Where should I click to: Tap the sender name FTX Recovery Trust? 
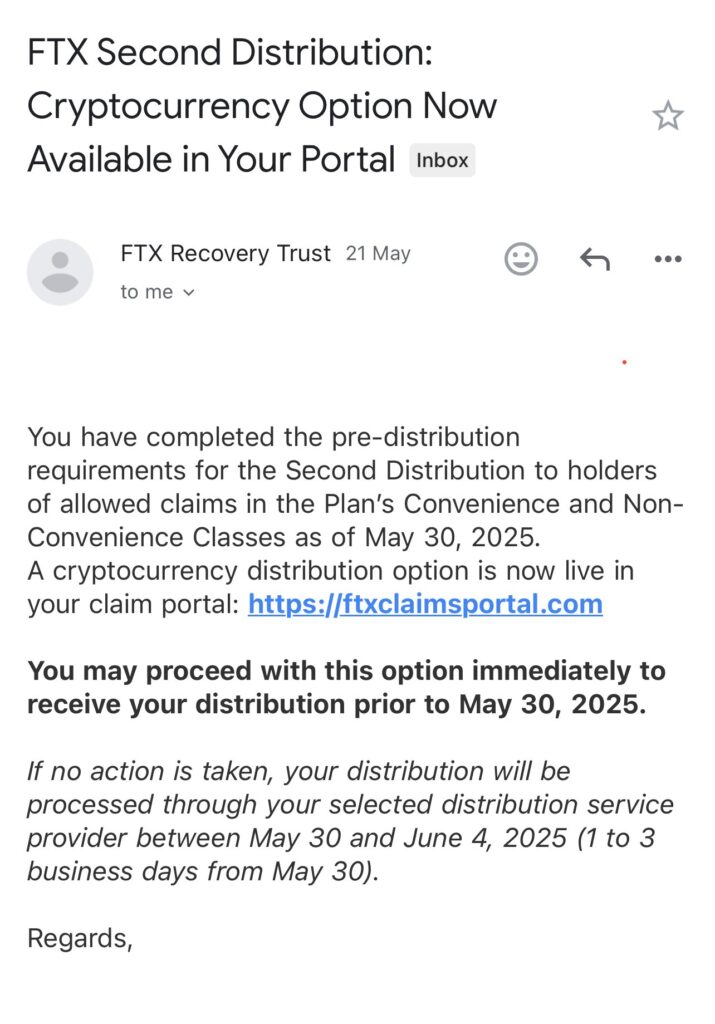(x=225, y=254)
